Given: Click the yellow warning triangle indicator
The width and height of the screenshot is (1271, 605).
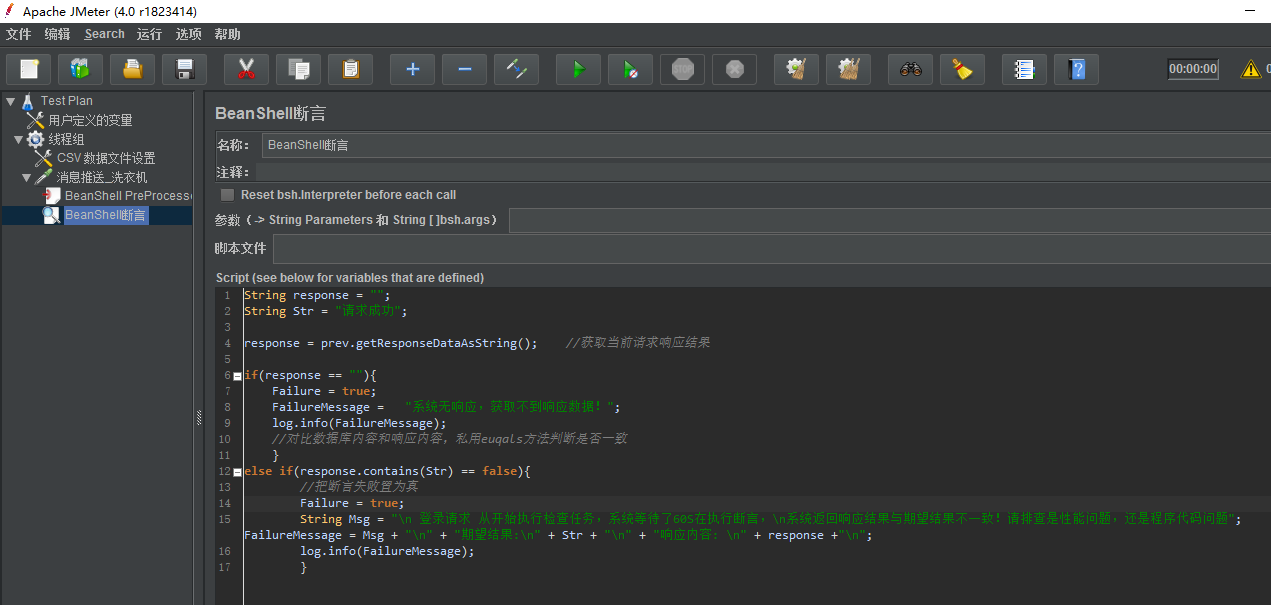Looking at the screenshot, I should coord(1250,69).
